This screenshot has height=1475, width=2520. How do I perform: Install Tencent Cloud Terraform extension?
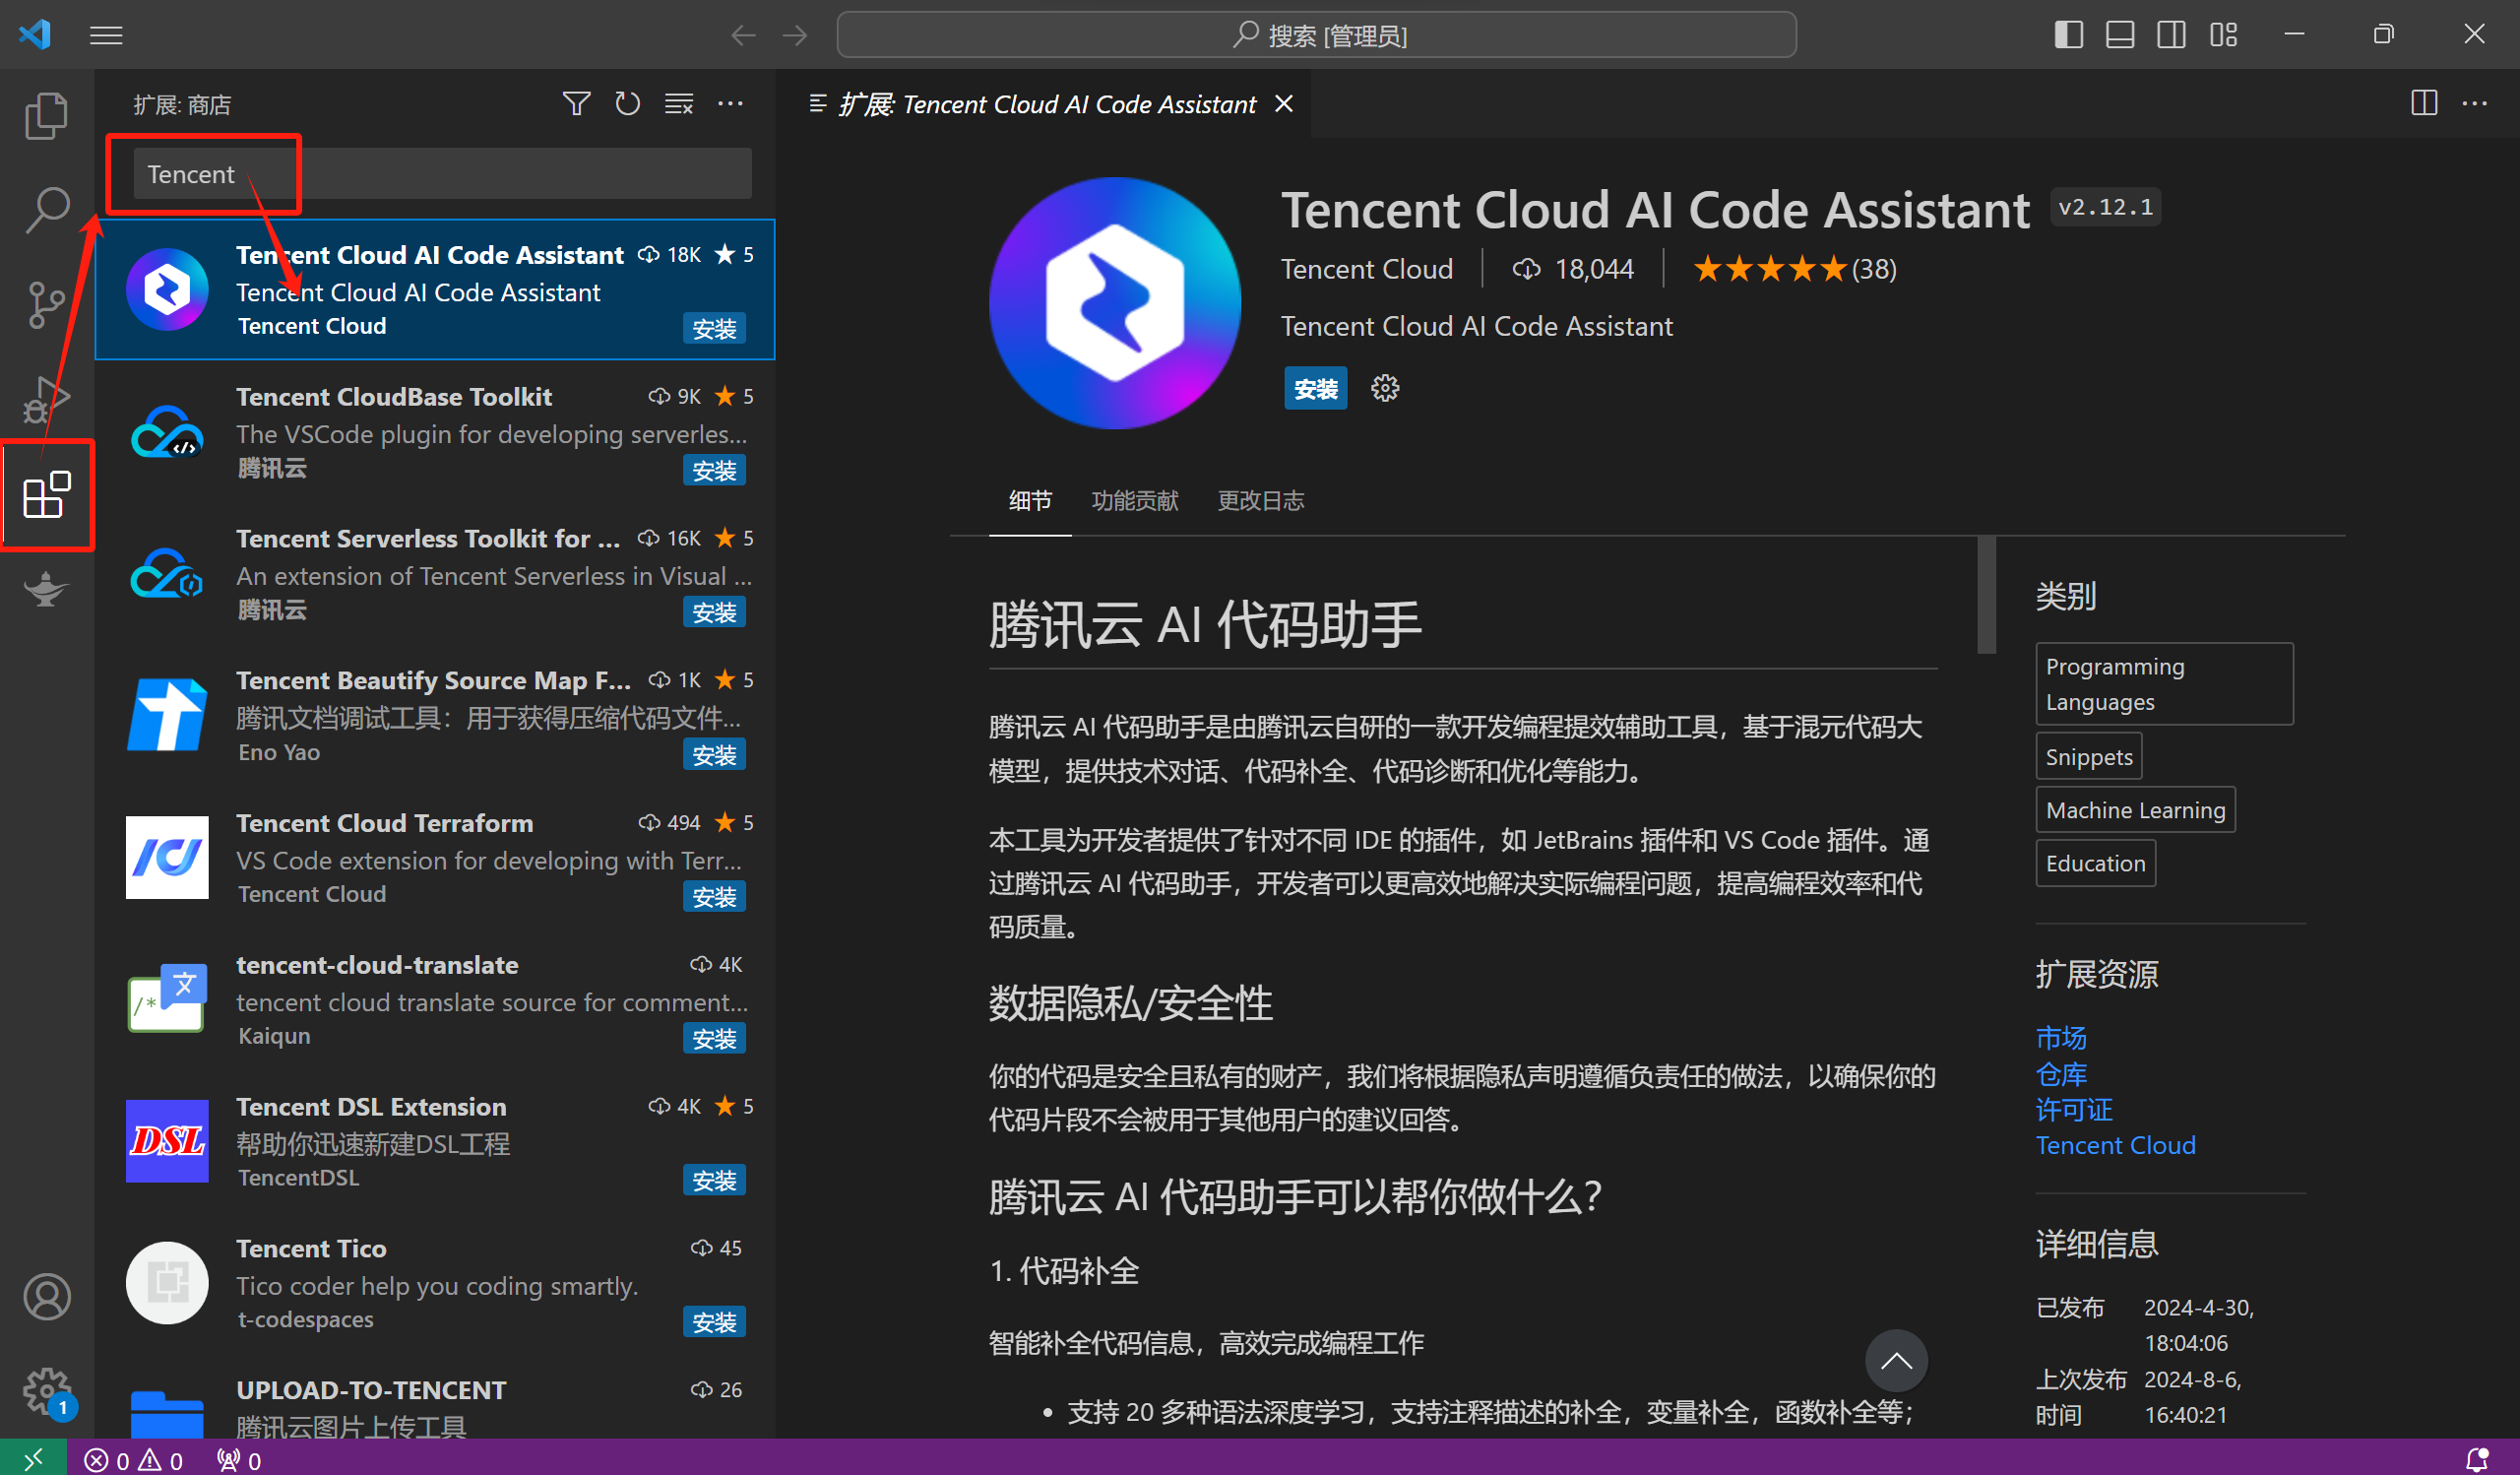[x=714, y=897]
